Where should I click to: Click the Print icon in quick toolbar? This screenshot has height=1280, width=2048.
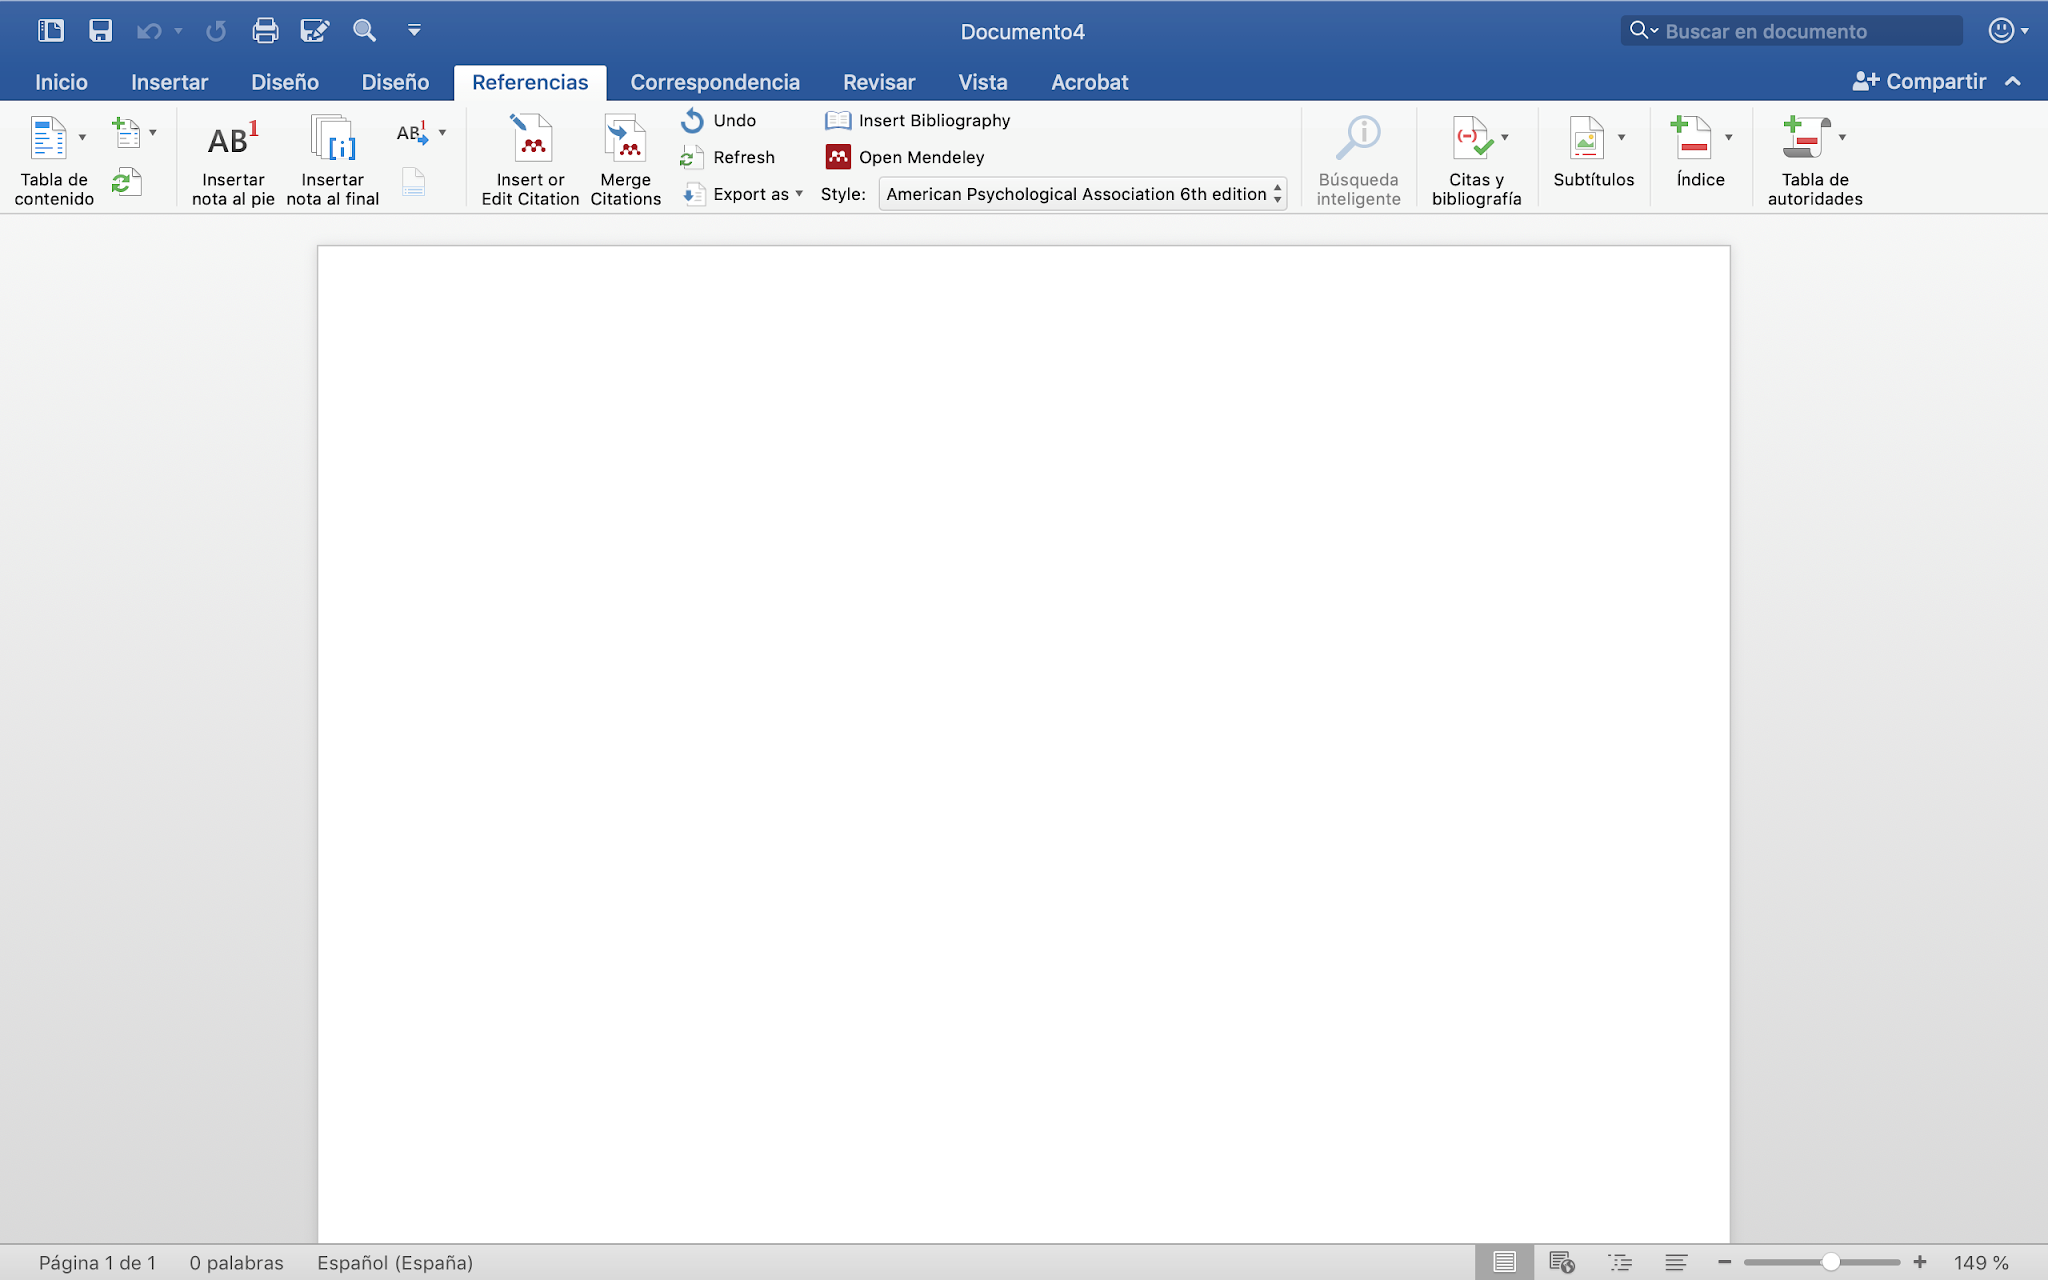tap(265, 31)
